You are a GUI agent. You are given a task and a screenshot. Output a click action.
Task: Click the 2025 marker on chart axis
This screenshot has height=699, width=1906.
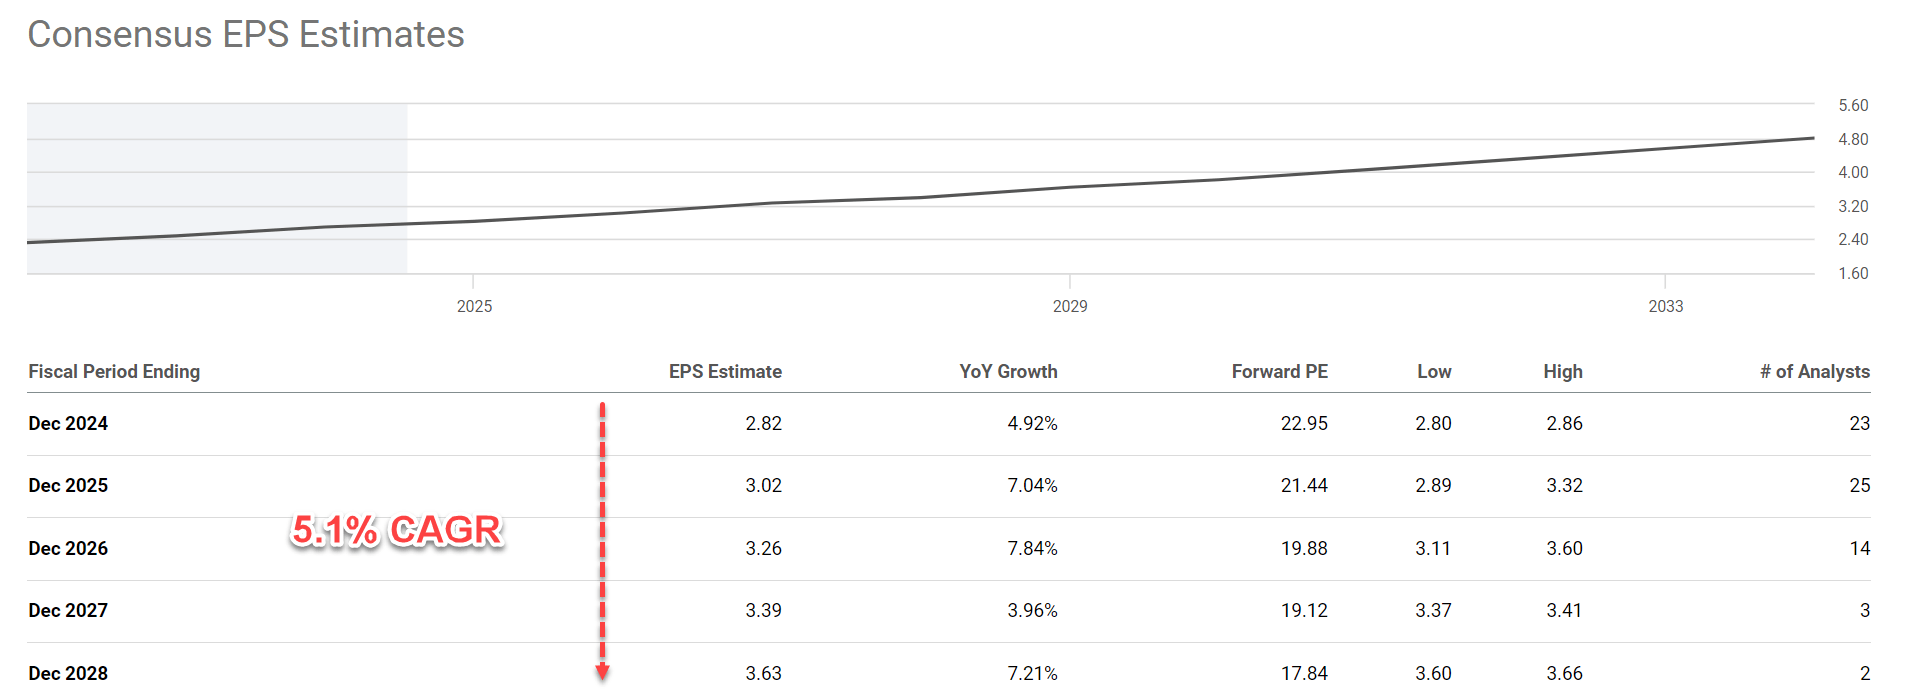coord(474,306)
